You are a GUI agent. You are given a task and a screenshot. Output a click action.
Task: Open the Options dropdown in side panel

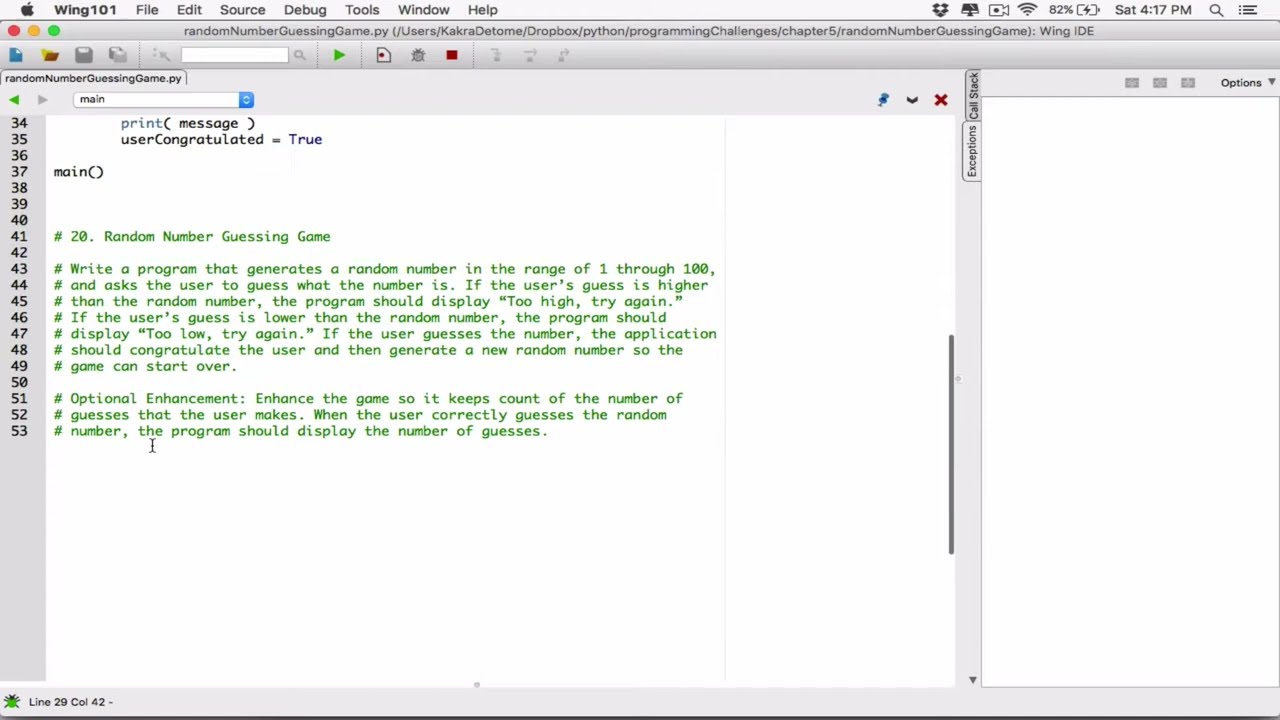(x=1247, y=83)
